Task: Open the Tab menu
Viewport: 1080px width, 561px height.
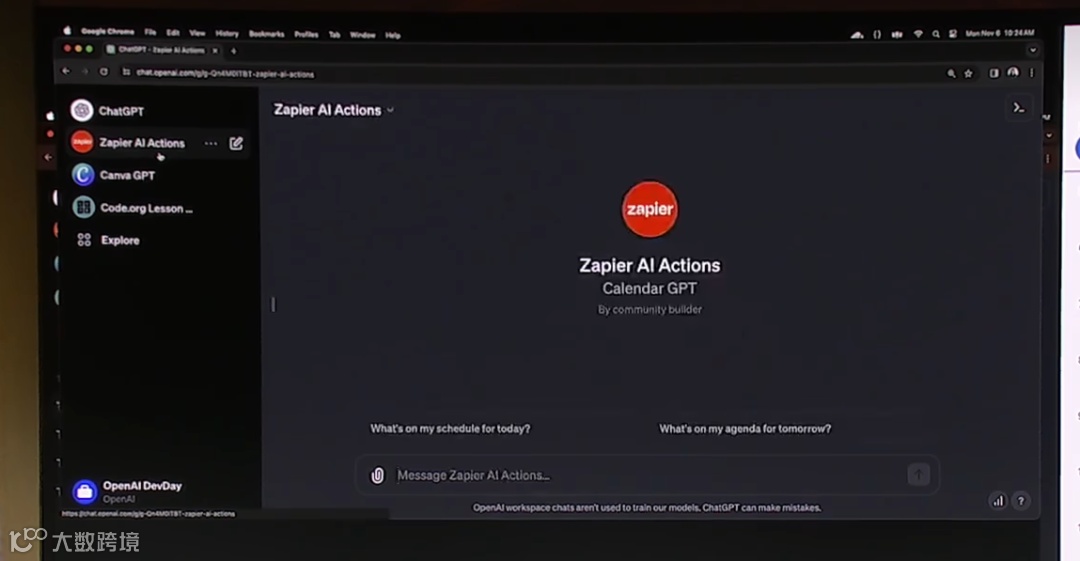Action: pos(334,34)
